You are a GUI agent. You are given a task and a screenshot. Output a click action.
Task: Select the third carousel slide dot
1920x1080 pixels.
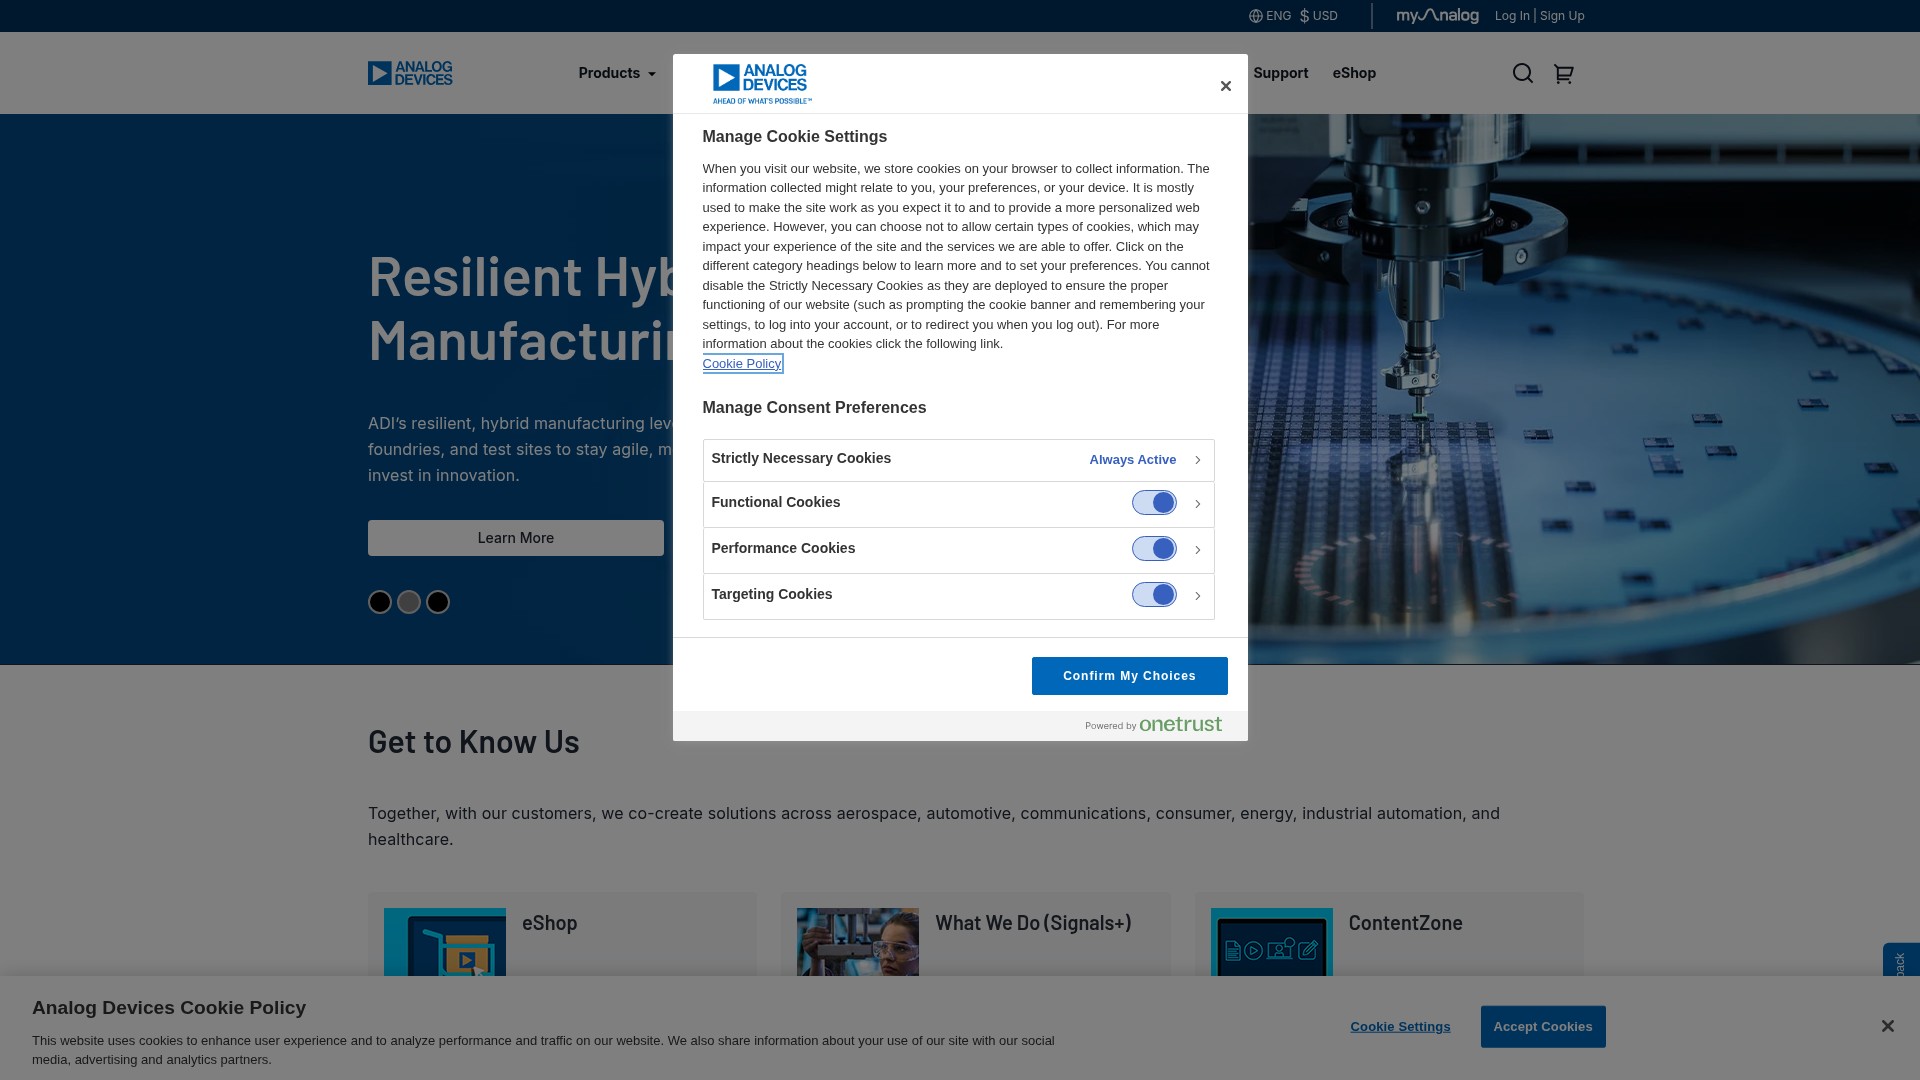pyautogui.click(x=438, y=602)
